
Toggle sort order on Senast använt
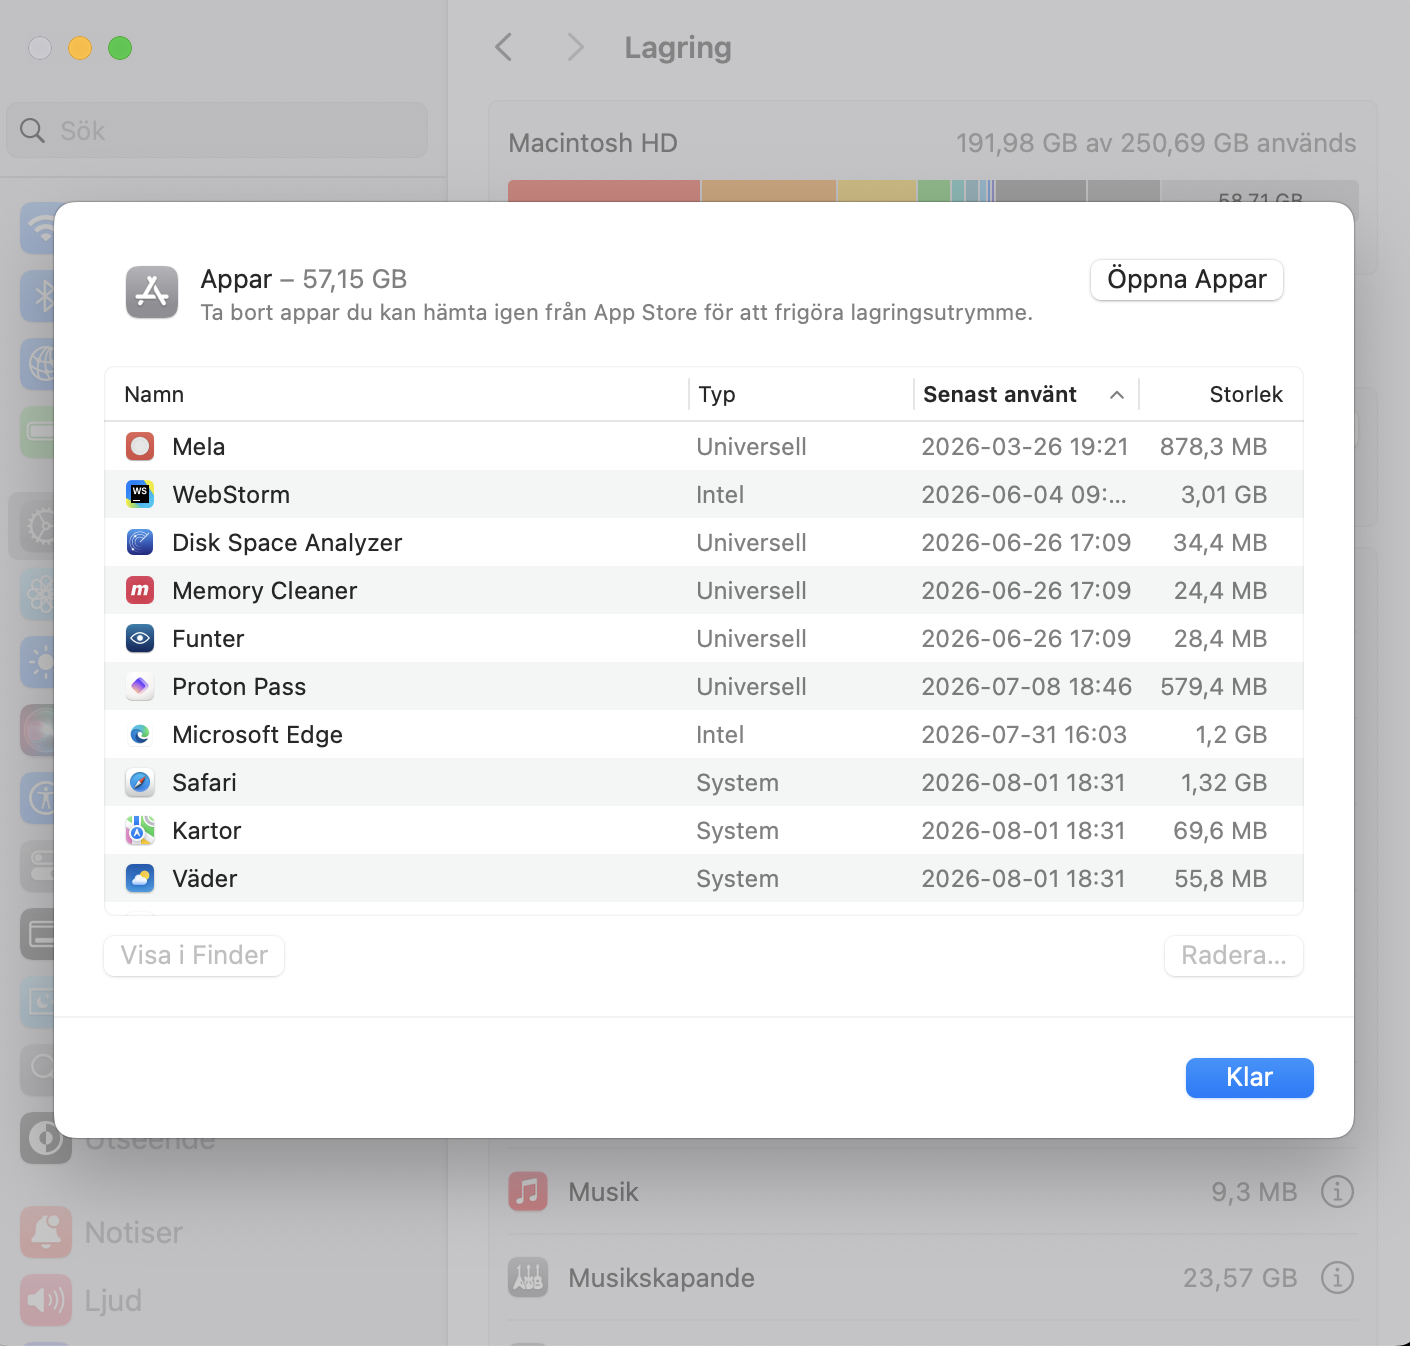tap(1025, 394)
